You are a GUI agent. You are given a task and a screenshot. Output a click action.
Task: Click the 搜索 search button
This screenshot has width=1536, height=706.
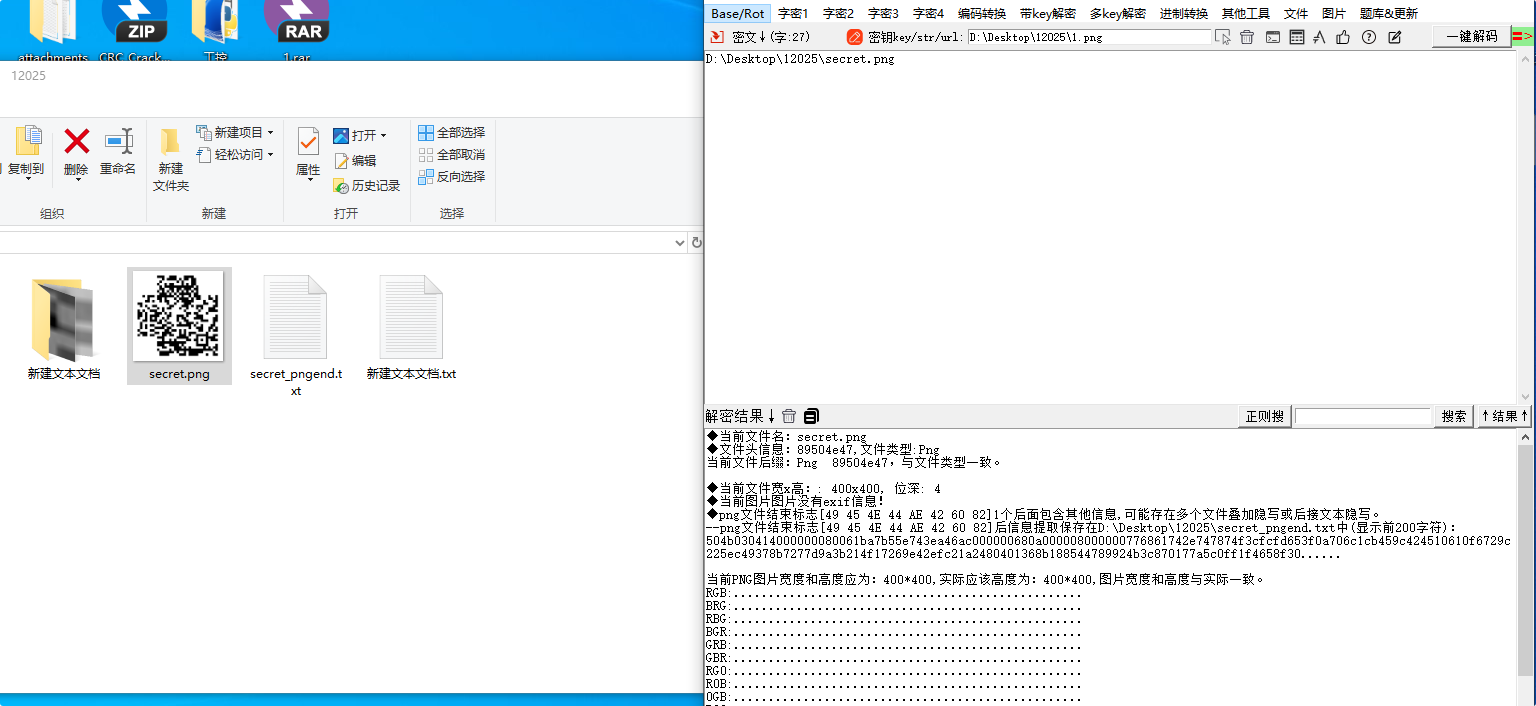(x=1455, y=416)
